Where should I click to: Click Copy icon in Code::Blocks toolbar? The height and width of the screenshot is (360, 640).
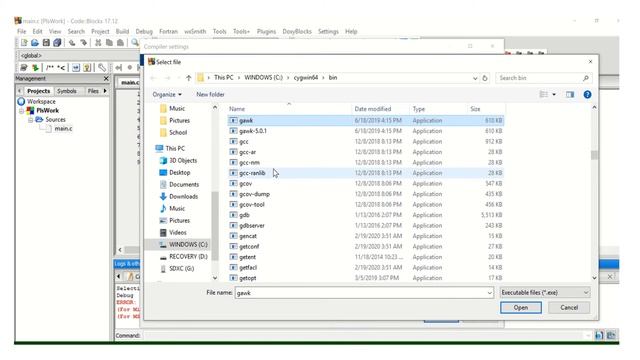(x=109, y=42)
